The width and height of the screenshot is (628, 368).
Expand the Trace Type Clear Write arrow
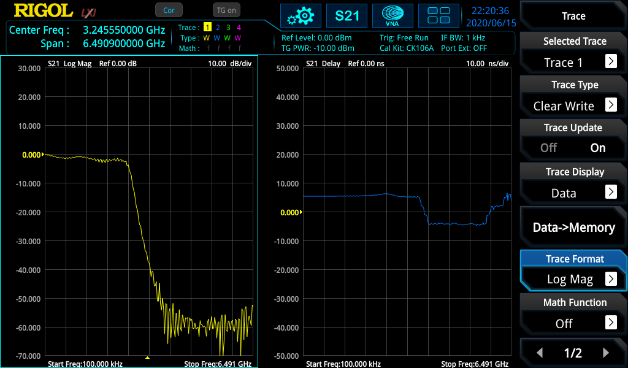611,105
